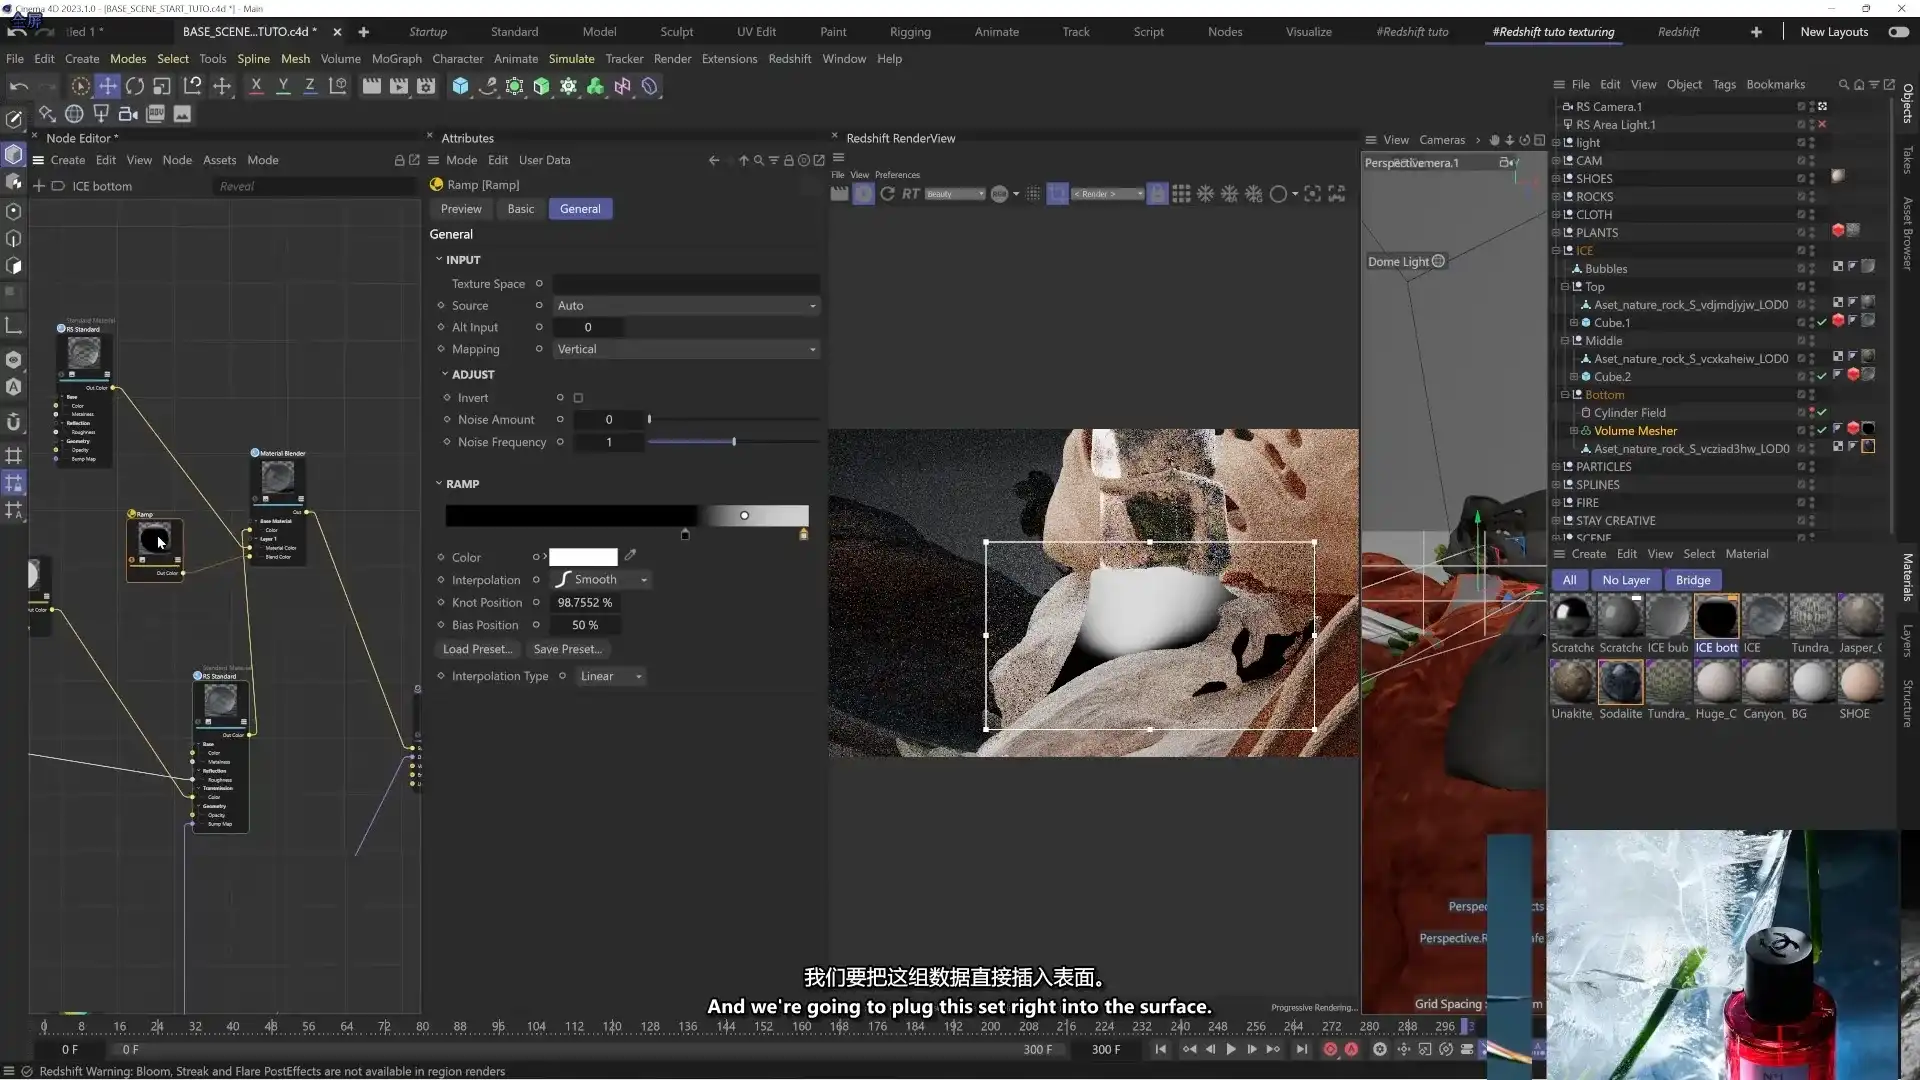The height and width of the screenshot is (1080, 1920).
Task: Click the Load Preset button
Action: point(477,649)
